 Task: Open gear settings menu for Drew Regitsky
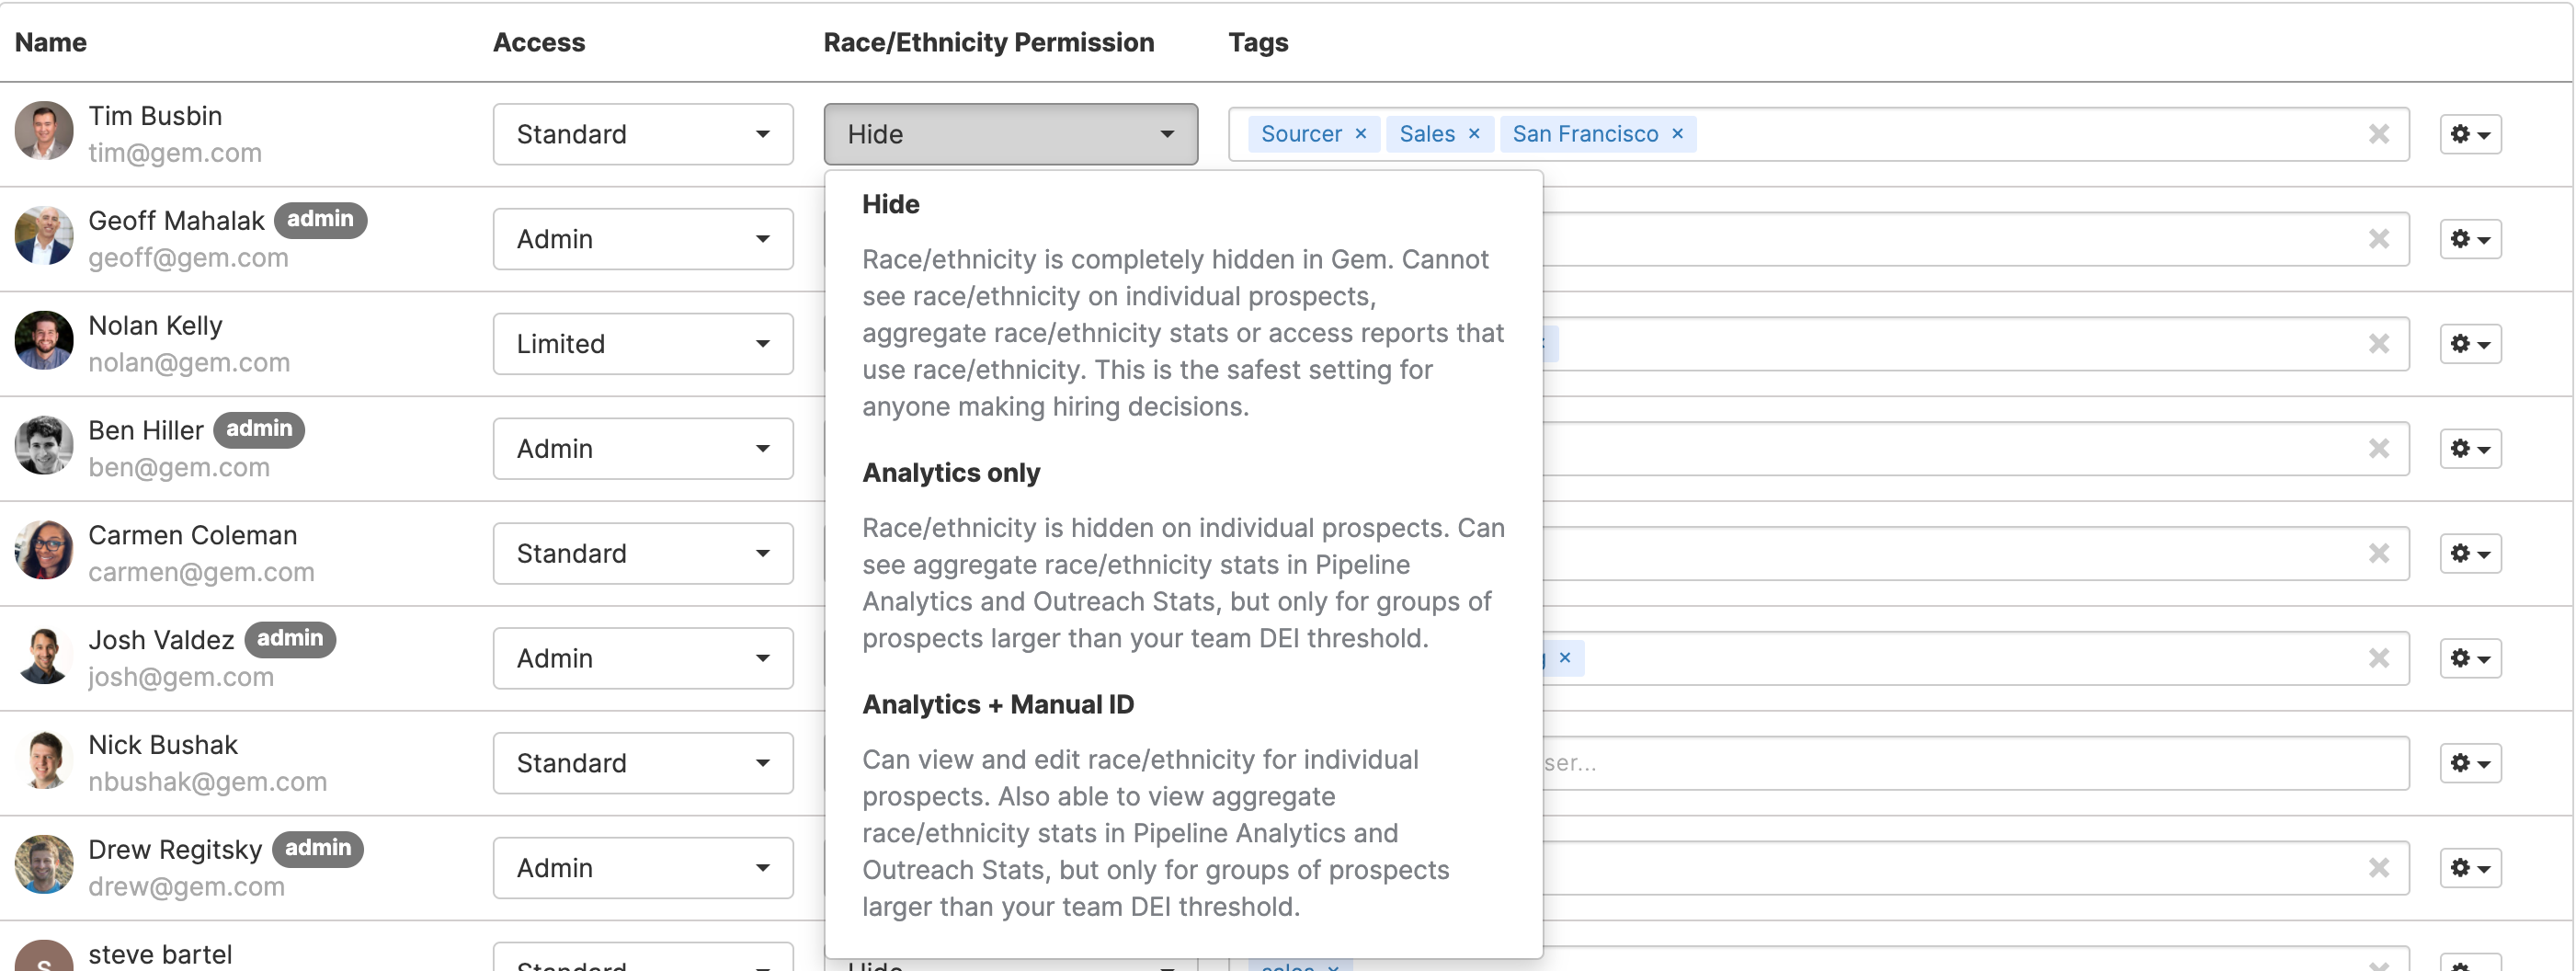click(x=2470, y=868)
